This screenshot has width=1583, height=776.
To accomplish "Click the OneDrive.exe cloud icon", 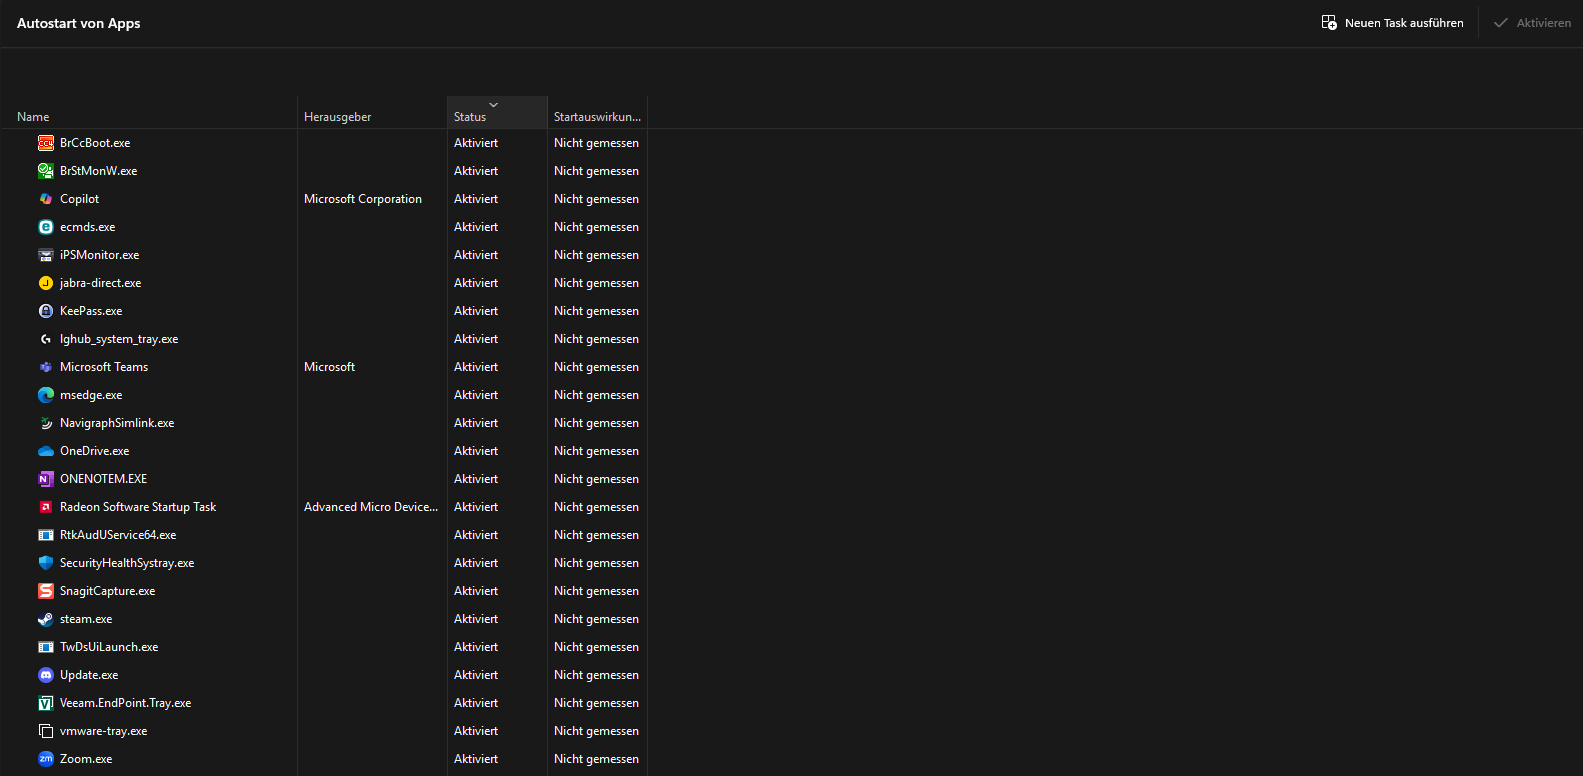I will tap(46, 451).
